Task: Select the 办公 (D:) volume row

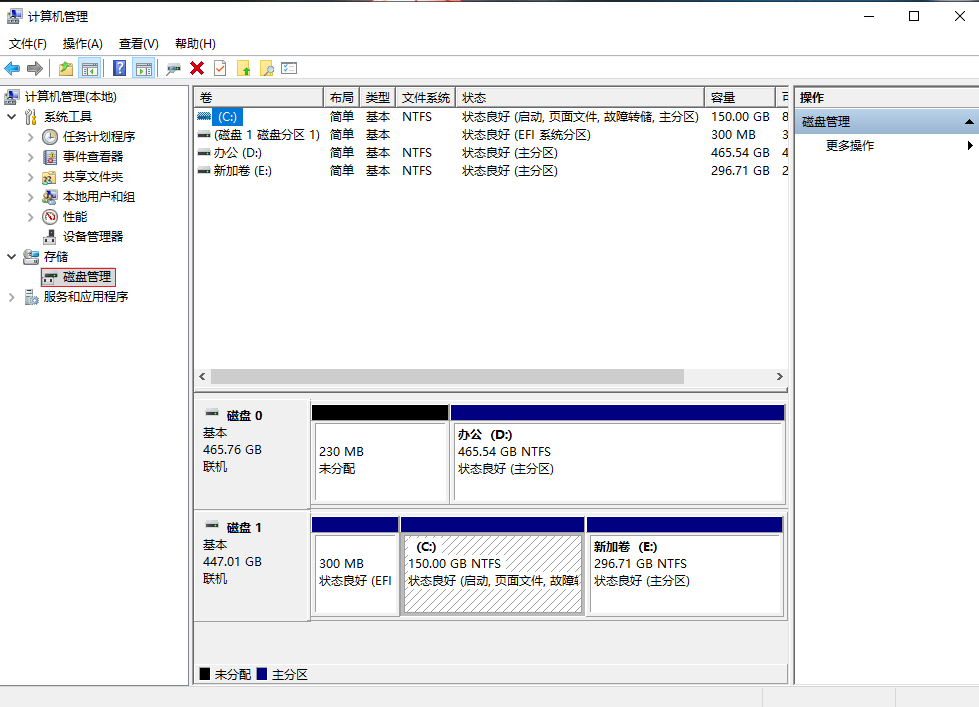Action: coord(237,153)
